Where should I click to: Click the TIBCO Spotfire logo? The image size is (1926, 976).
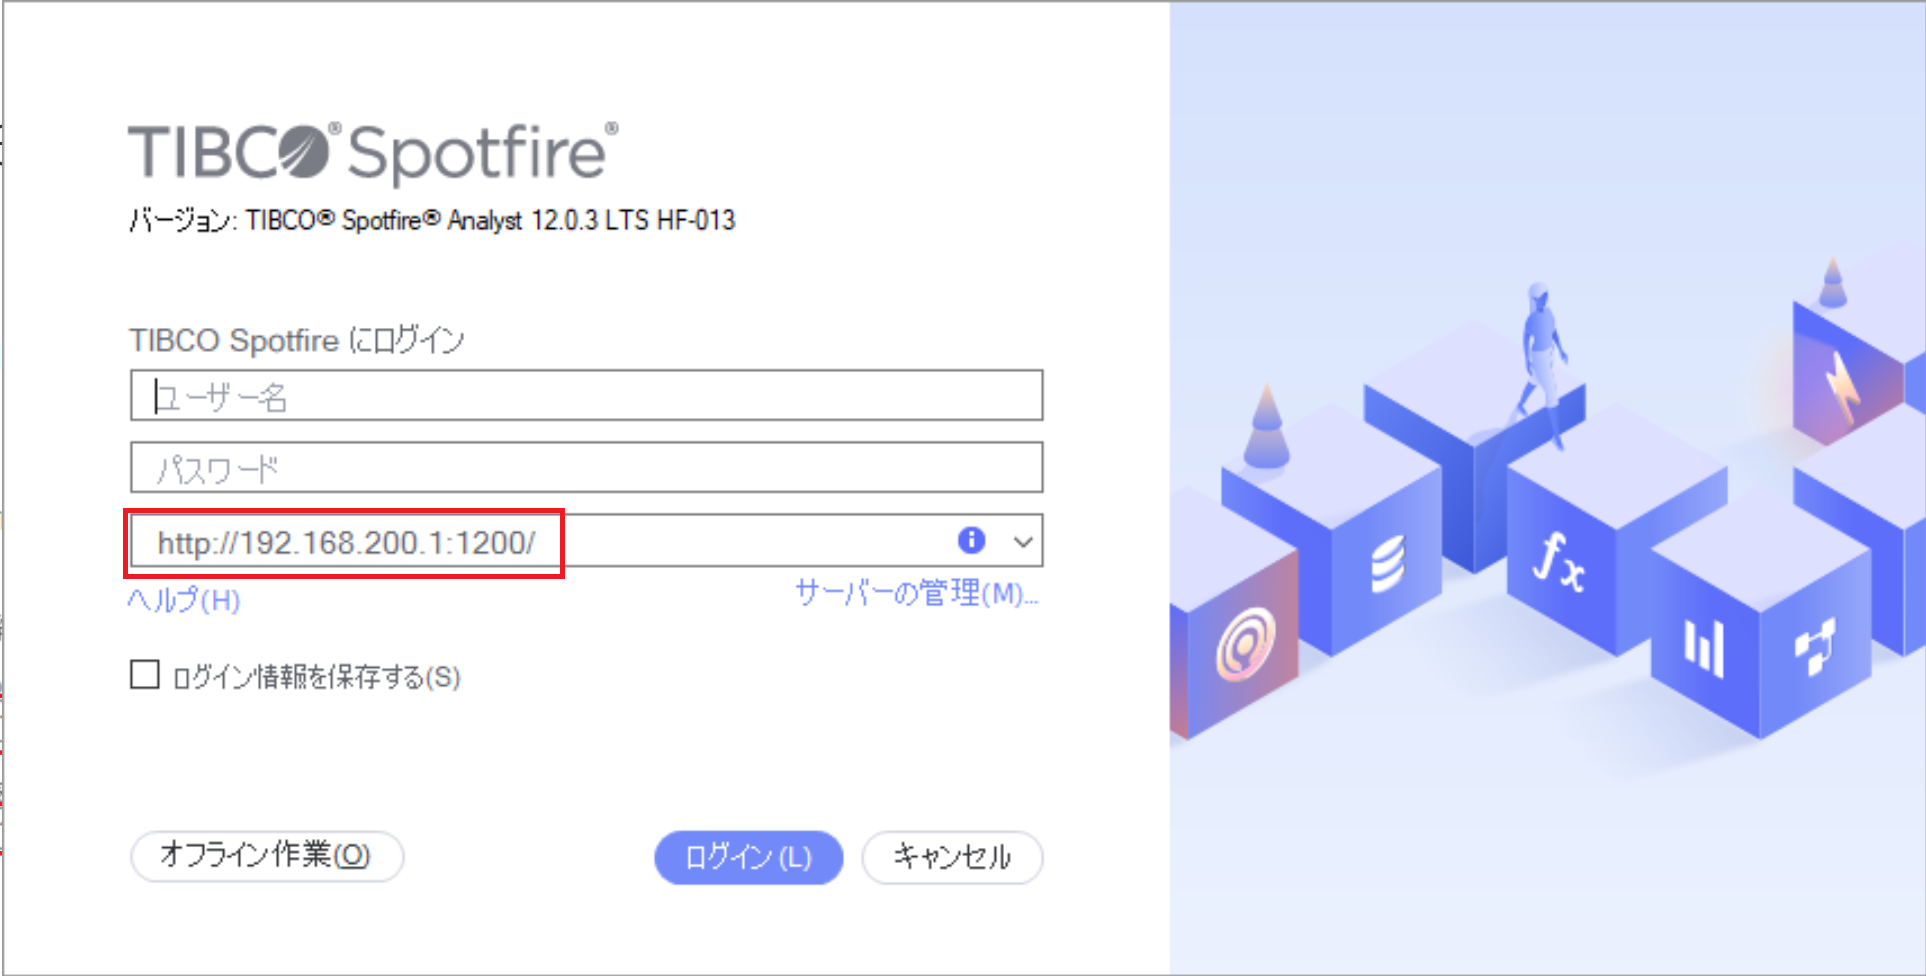pos(373,153)
